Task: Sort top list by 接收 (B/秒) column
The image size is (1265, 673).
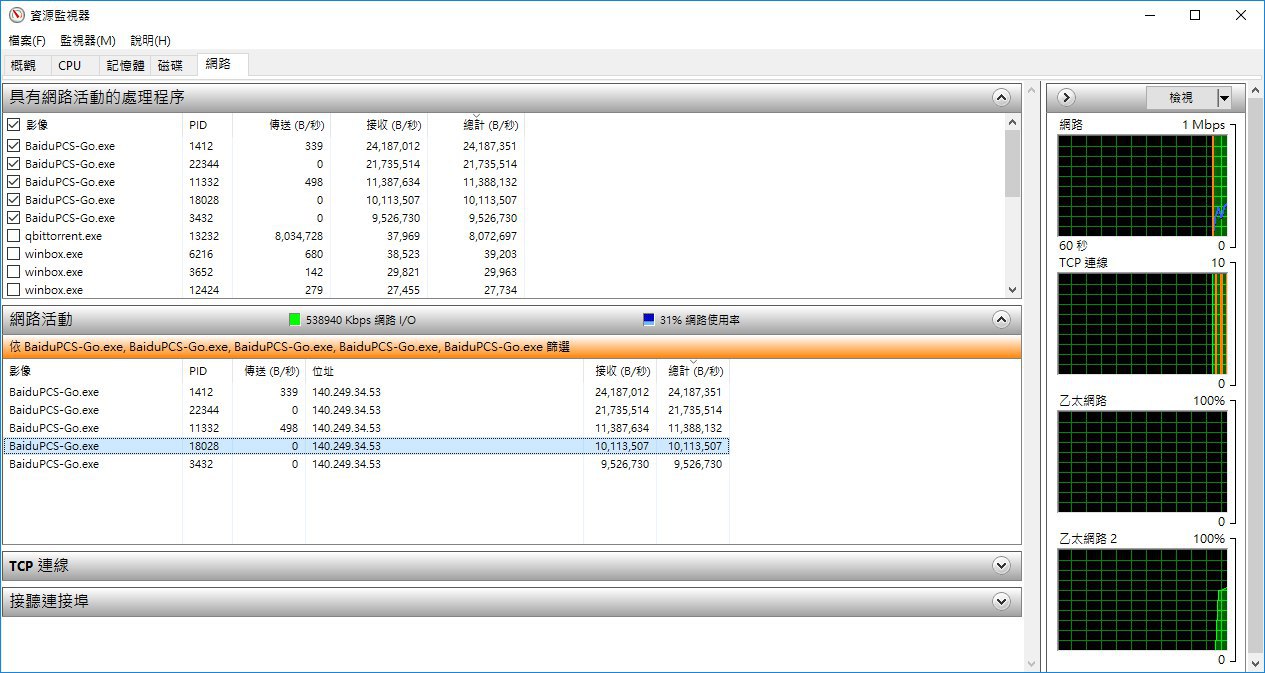Action: pyautogui.click(x=379, y=125)
